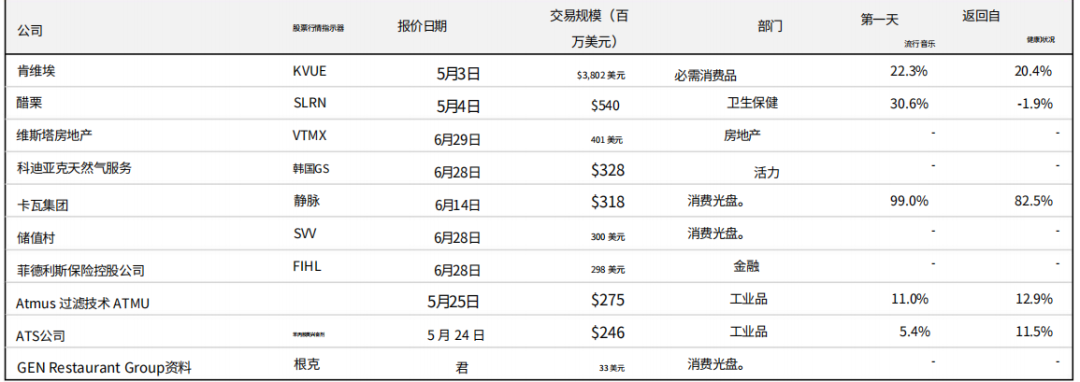Click the 交易规模 column header
Screen dimensions: 1080x382
click(589, 29)
